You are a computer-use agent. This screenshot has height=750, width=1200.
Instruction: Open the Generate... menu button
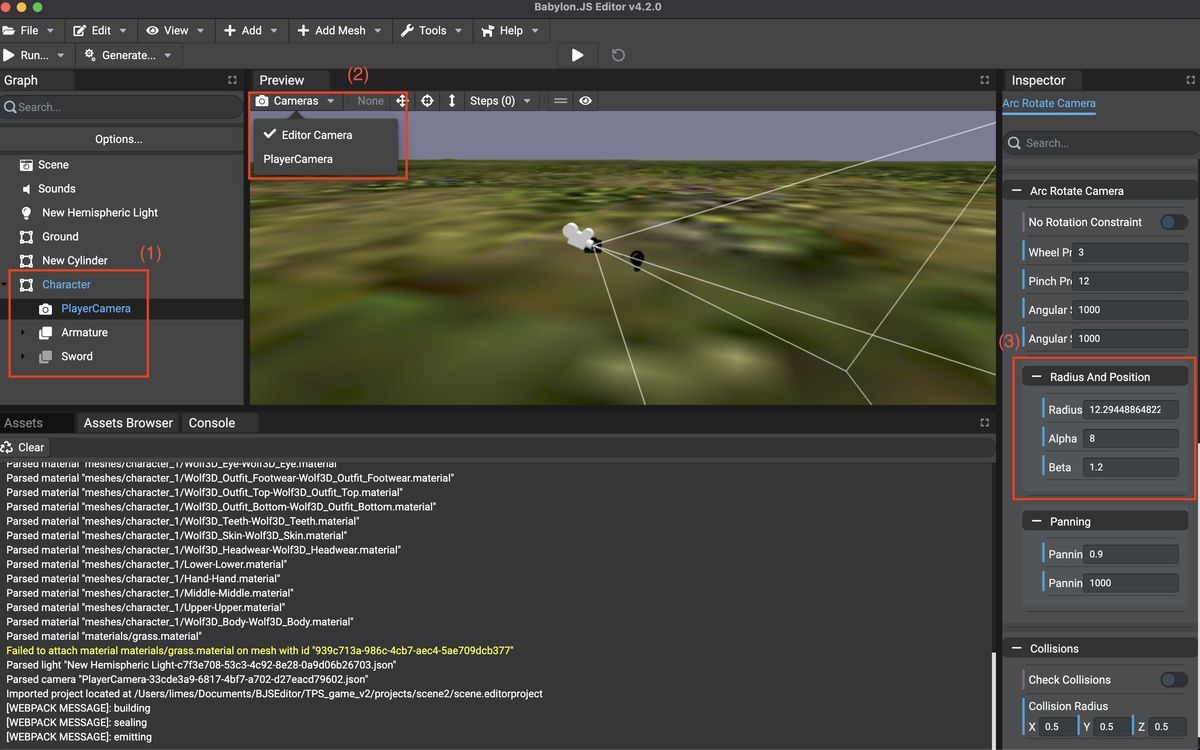[128, 55]
